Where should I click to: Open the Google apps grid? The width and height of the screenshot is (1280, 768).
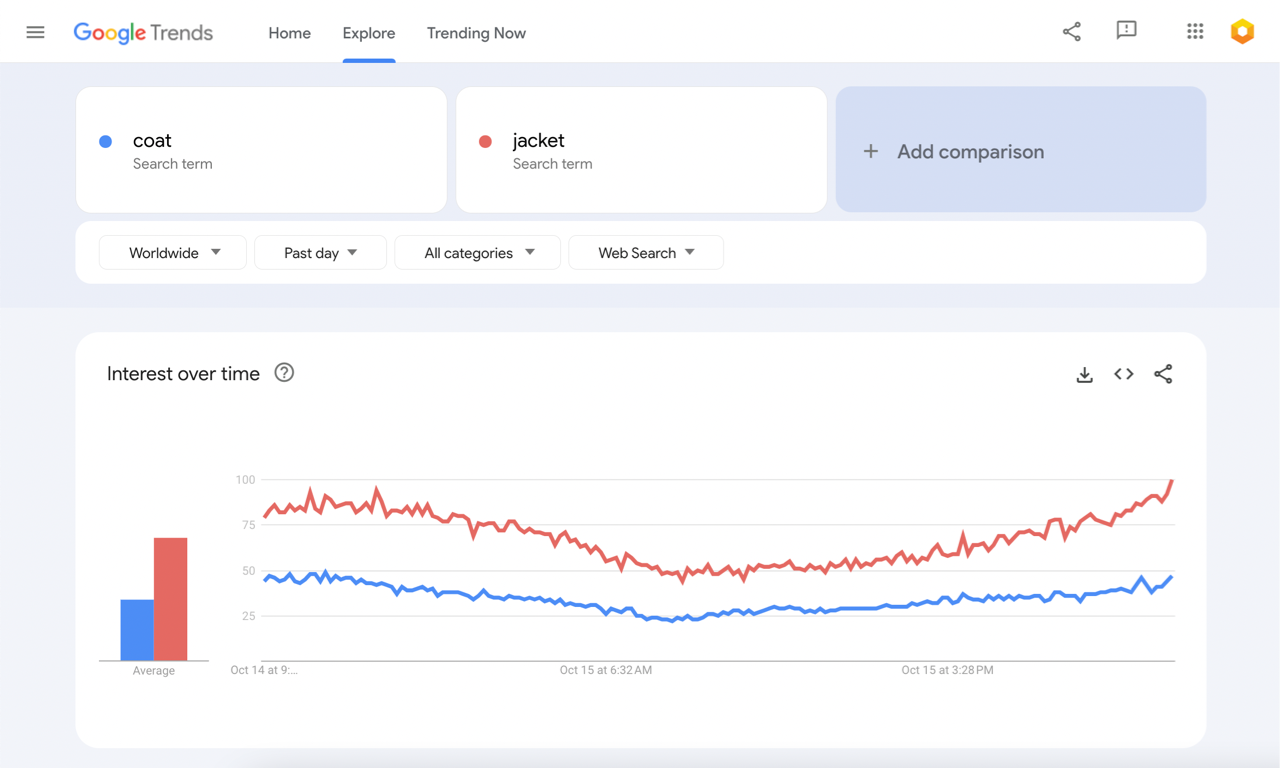pyautogui.click(x=1195, y=32)
